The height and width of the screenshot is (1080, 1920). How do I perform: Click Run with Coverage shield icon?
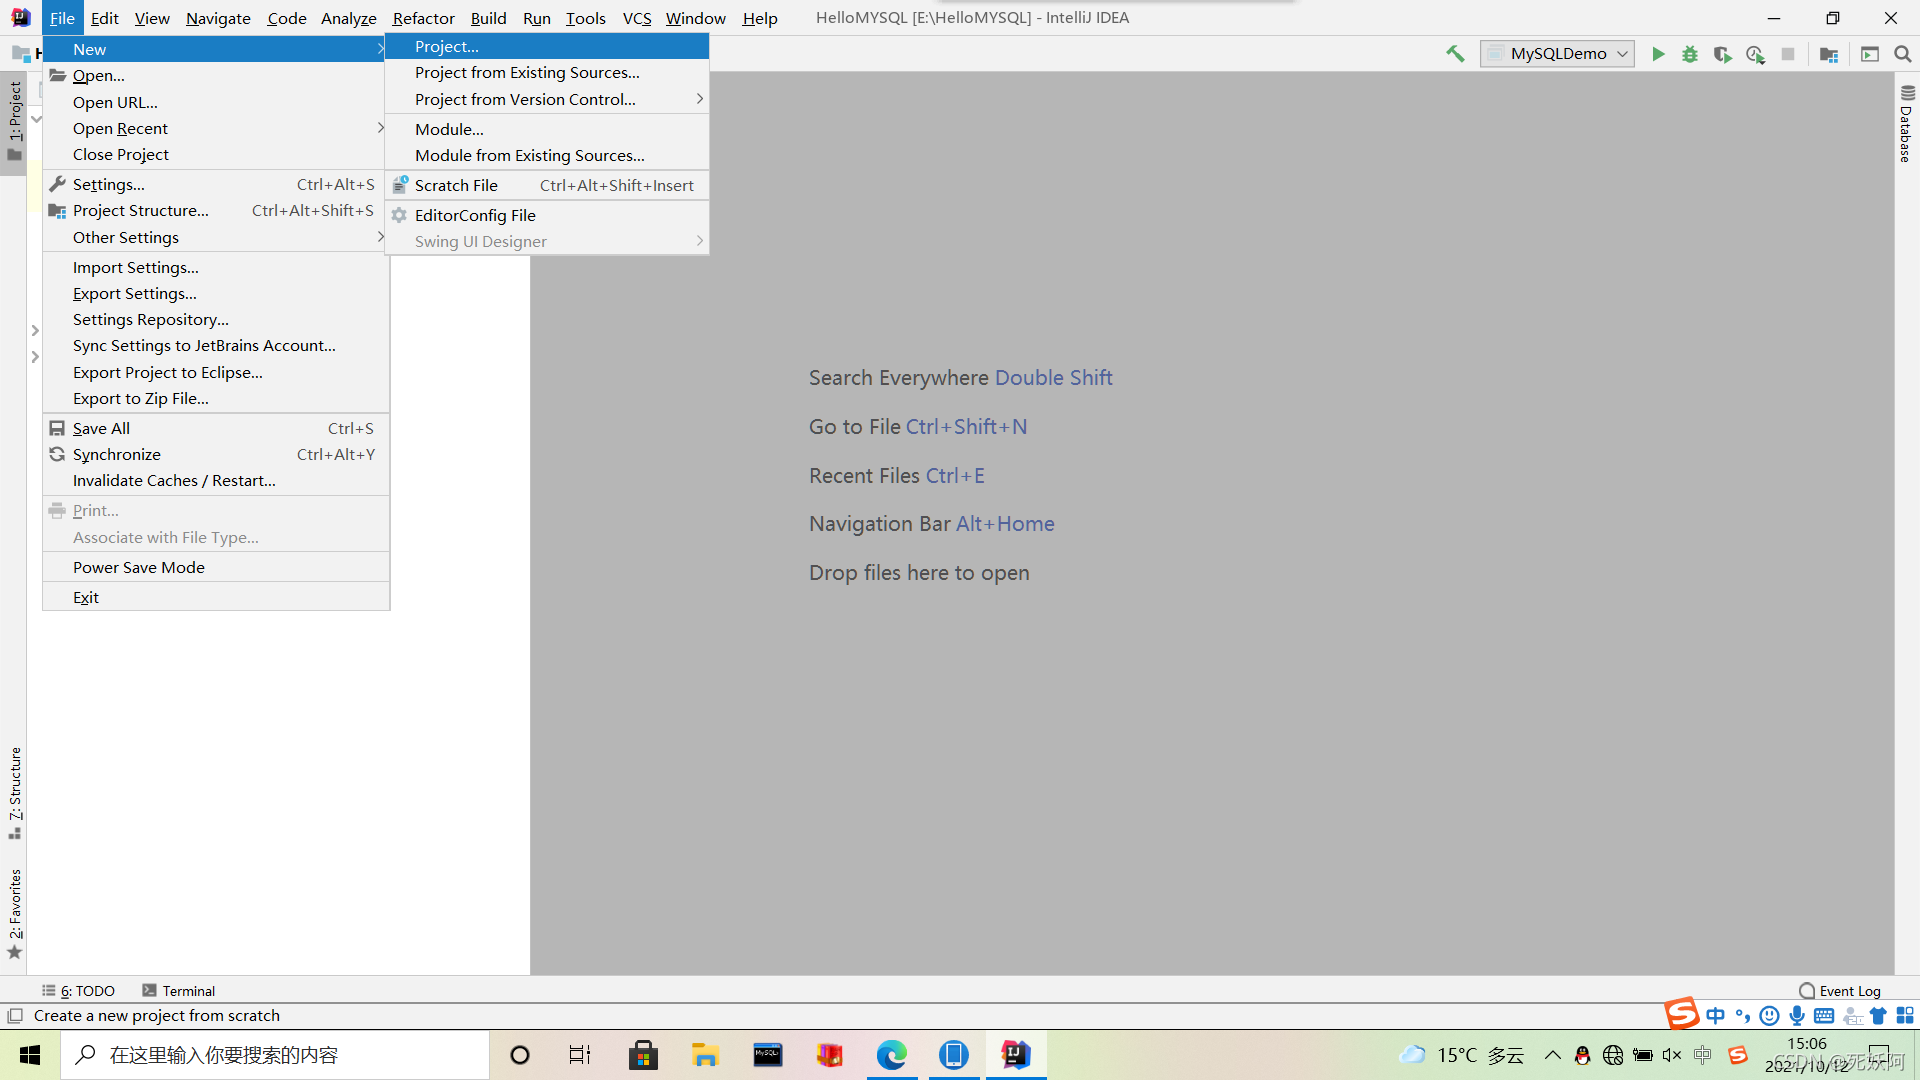(1722, 54)
